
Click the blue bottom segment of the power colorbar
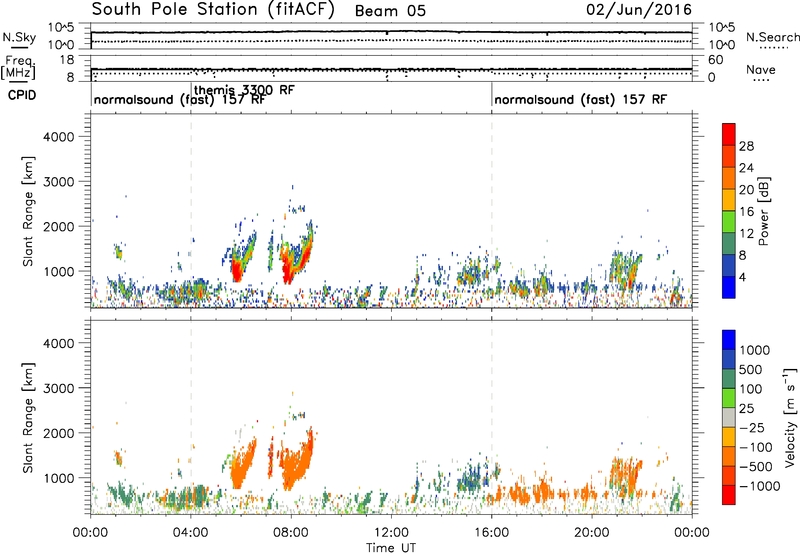729,287
